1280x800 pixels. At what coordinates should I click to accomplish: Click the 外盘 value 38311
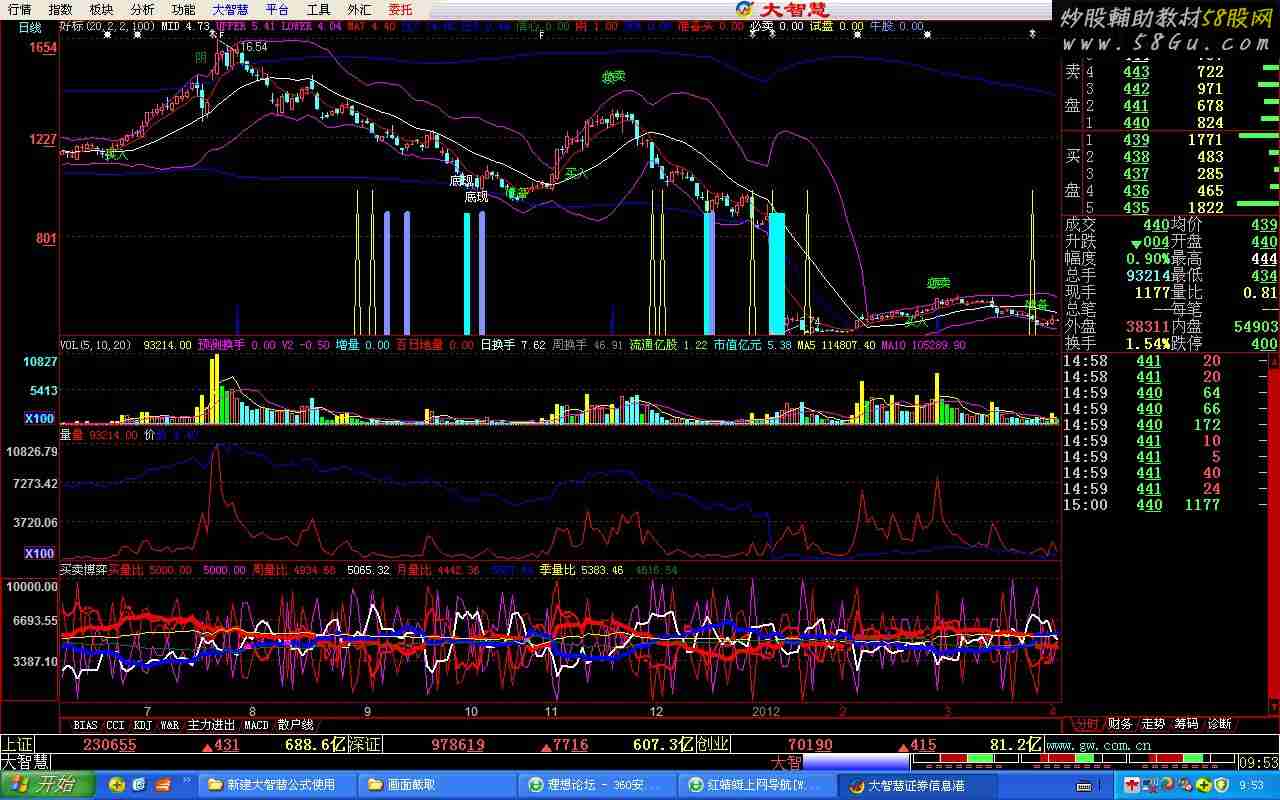[x=1147, y=326]
